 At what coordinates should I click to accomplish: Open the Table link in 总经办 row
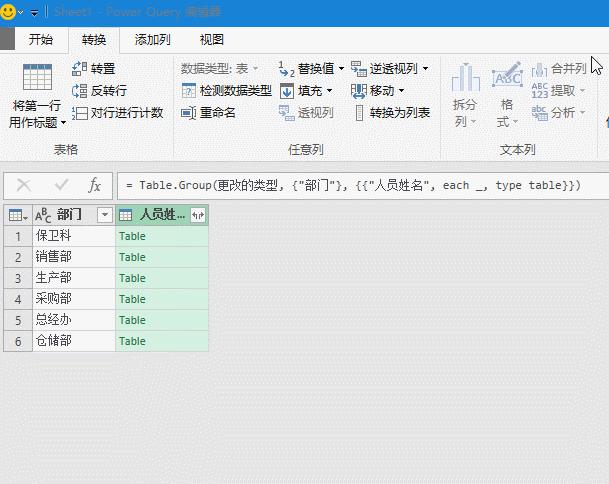132,320
